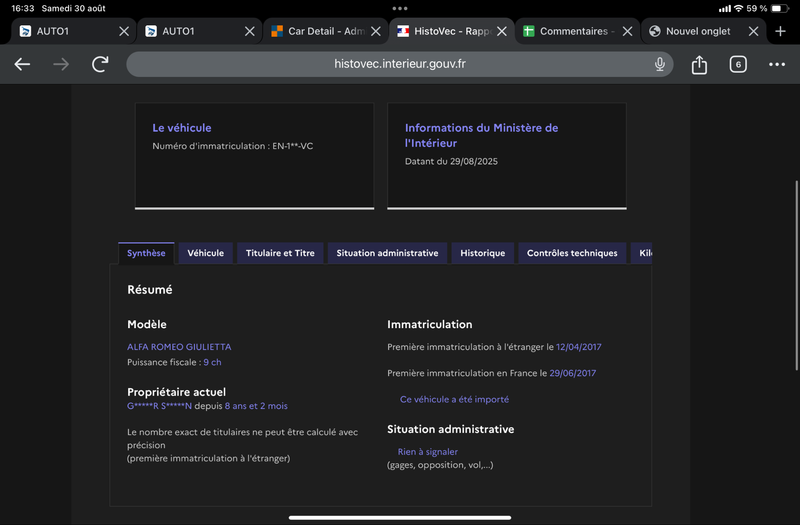Click Ce véhicule a été importé text

[x=454, y=399]
